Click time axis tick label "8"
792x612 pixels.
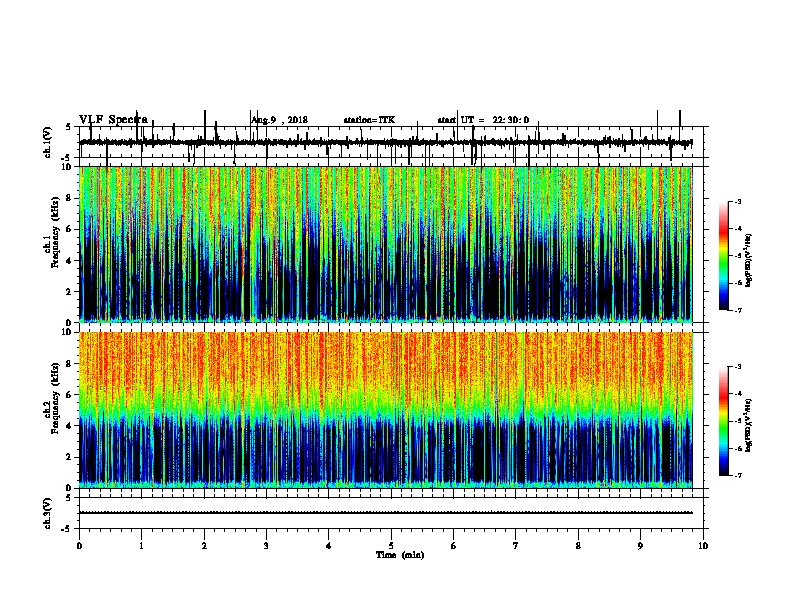pyautogui.click(x=578, y=546)
